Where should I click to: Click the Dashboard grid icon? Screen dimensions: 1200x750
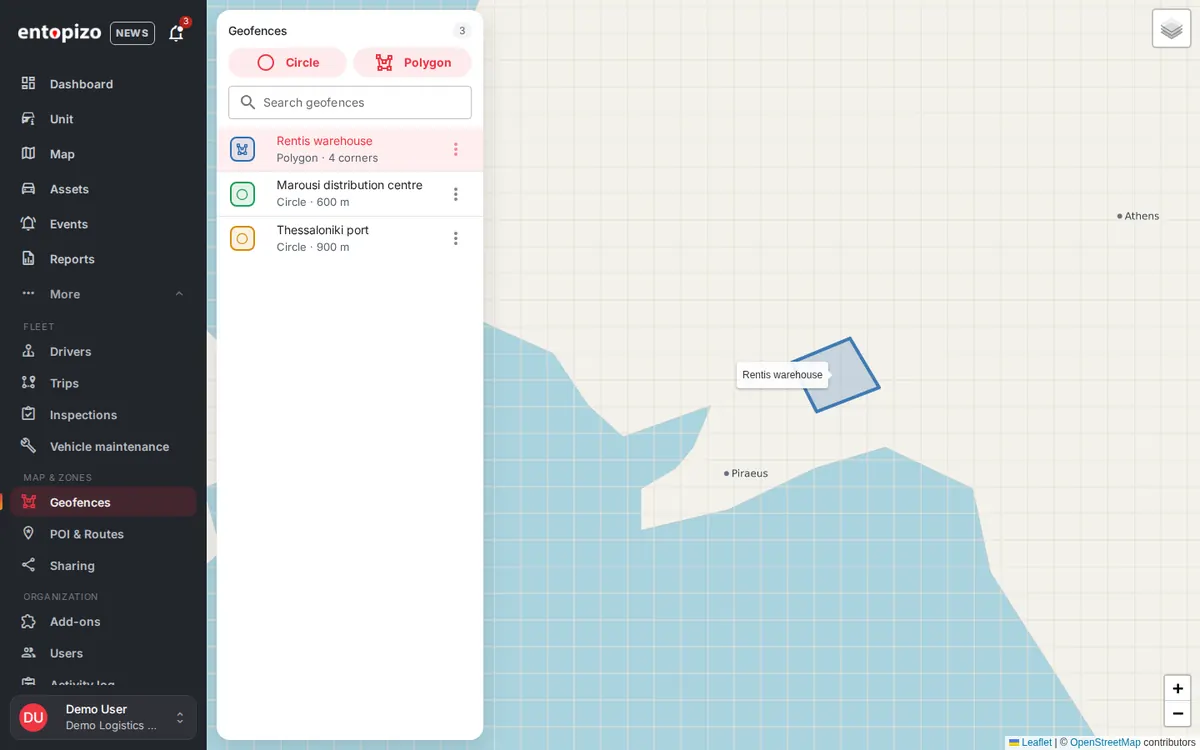point(28,84)
